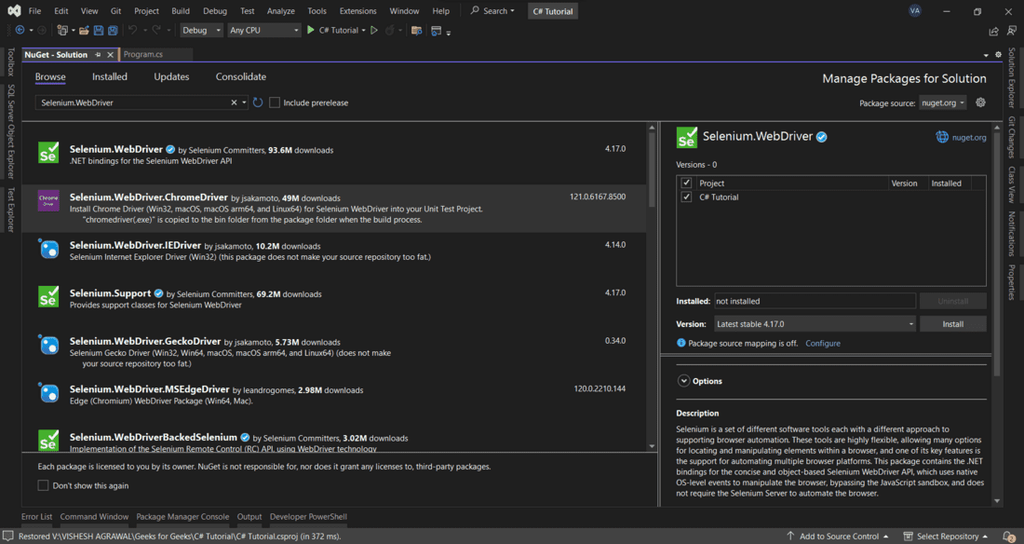The height and width of the screenshot is (544, 1024).
Task: Click Selenium.WebDriver.ChromeDriver package icon
Action: pos(49,200)
